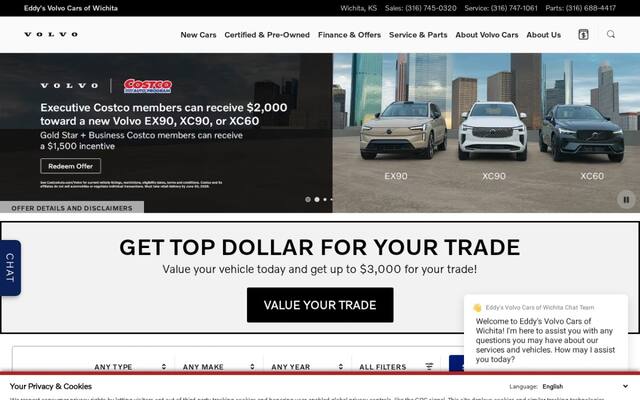Screen dimensions: 640x400
Task: Open the dollar payment calculator icon
Action: point(583,35)
